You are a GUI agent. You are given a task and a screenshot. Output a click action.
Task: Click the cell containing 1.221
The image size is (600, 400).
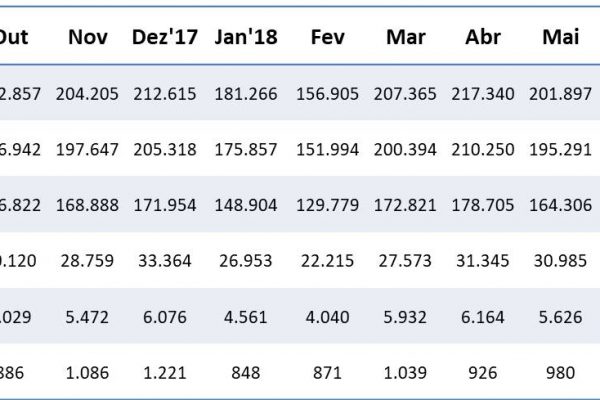tap(164, 371)
